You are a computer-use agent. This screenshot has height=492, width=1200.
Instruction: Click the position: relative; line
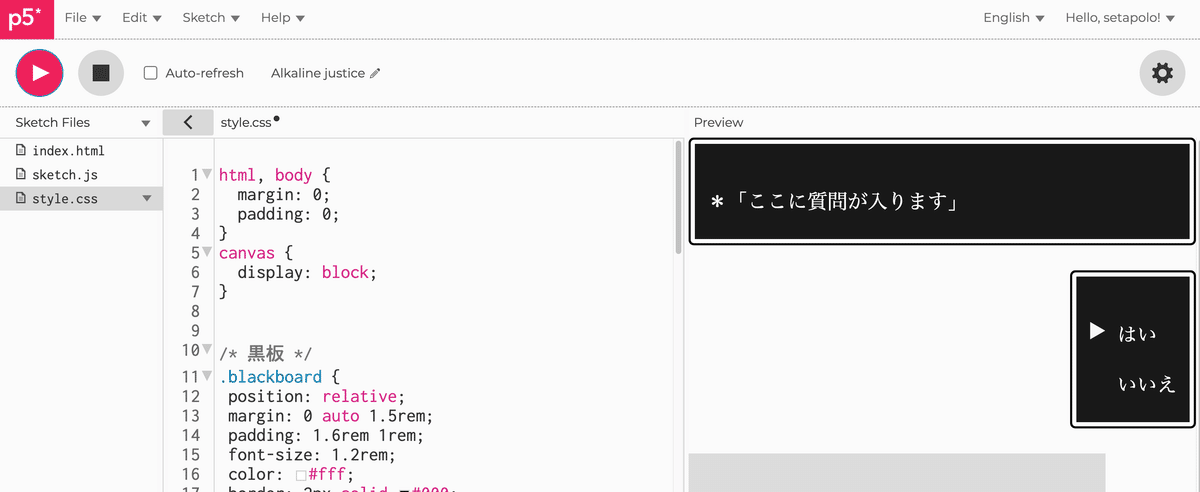click(315, 396)
